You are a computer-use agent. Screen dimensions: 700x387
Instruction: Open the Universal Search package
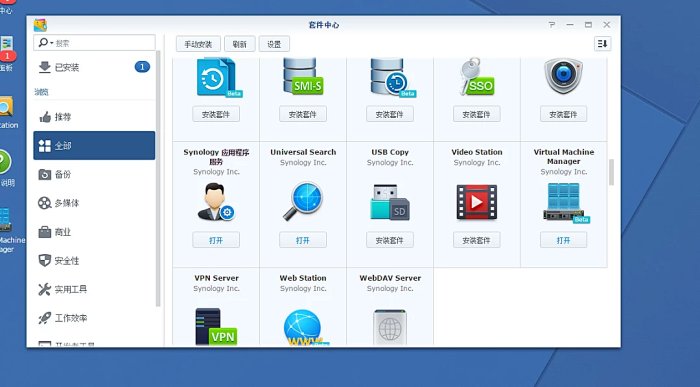click(303, 240)
